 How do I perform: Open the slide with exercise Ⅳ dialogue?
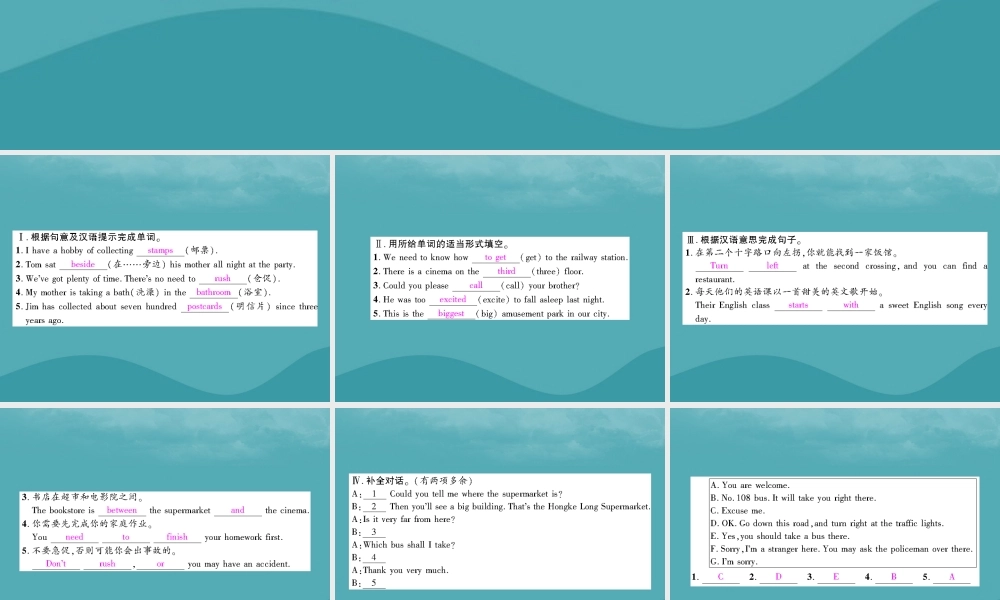click(x=500, y=504)
